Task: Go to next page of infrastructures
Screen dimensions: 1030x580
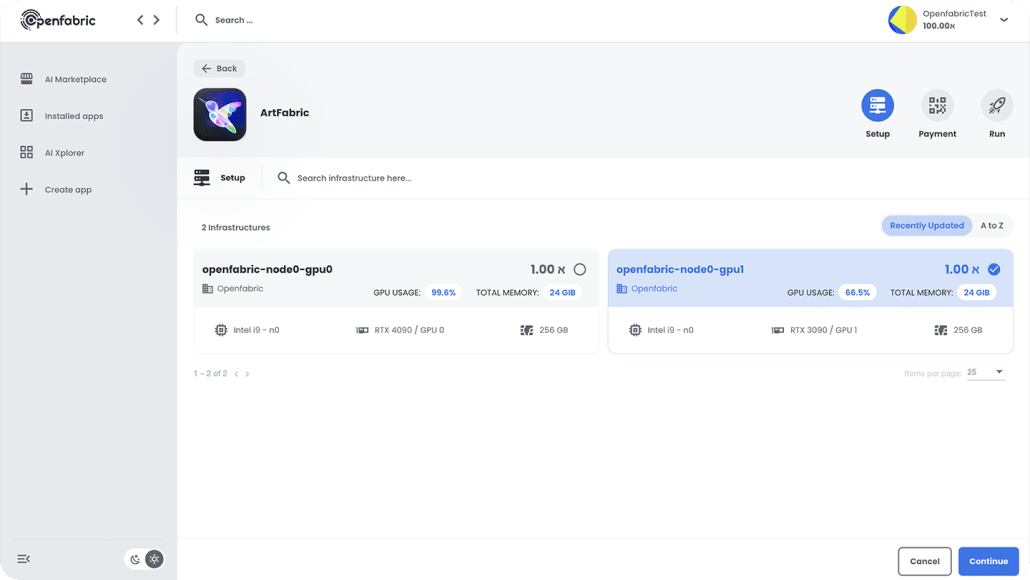Action: (247, 374)
